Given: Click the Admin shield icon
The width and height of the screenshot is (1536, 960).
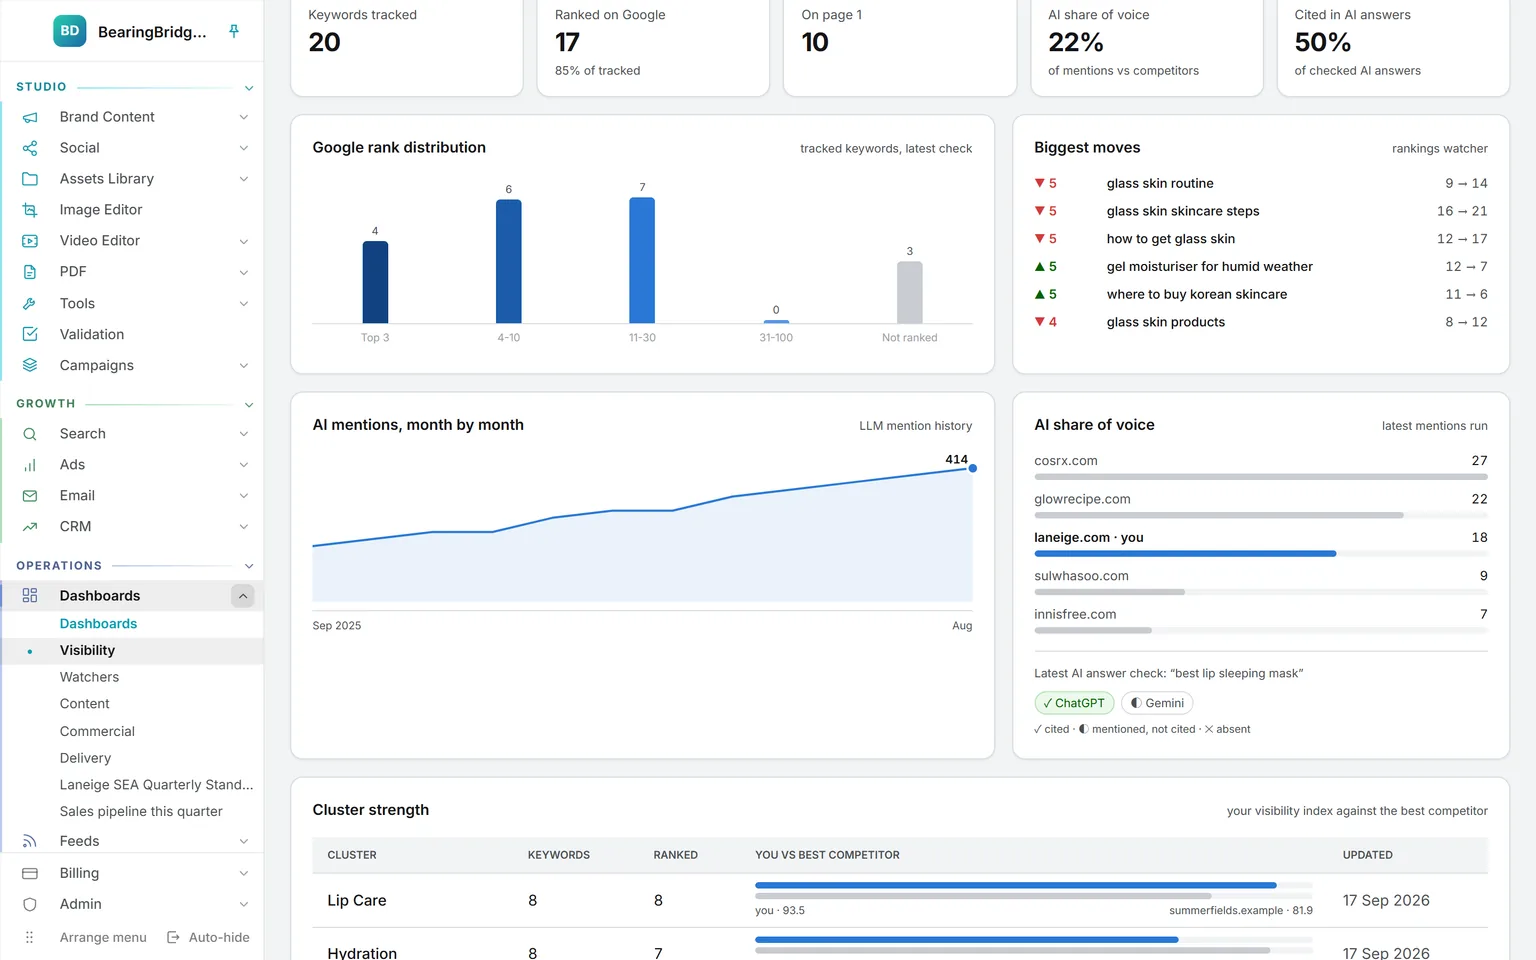Looking at the screenshot, I should coord(30,904).
